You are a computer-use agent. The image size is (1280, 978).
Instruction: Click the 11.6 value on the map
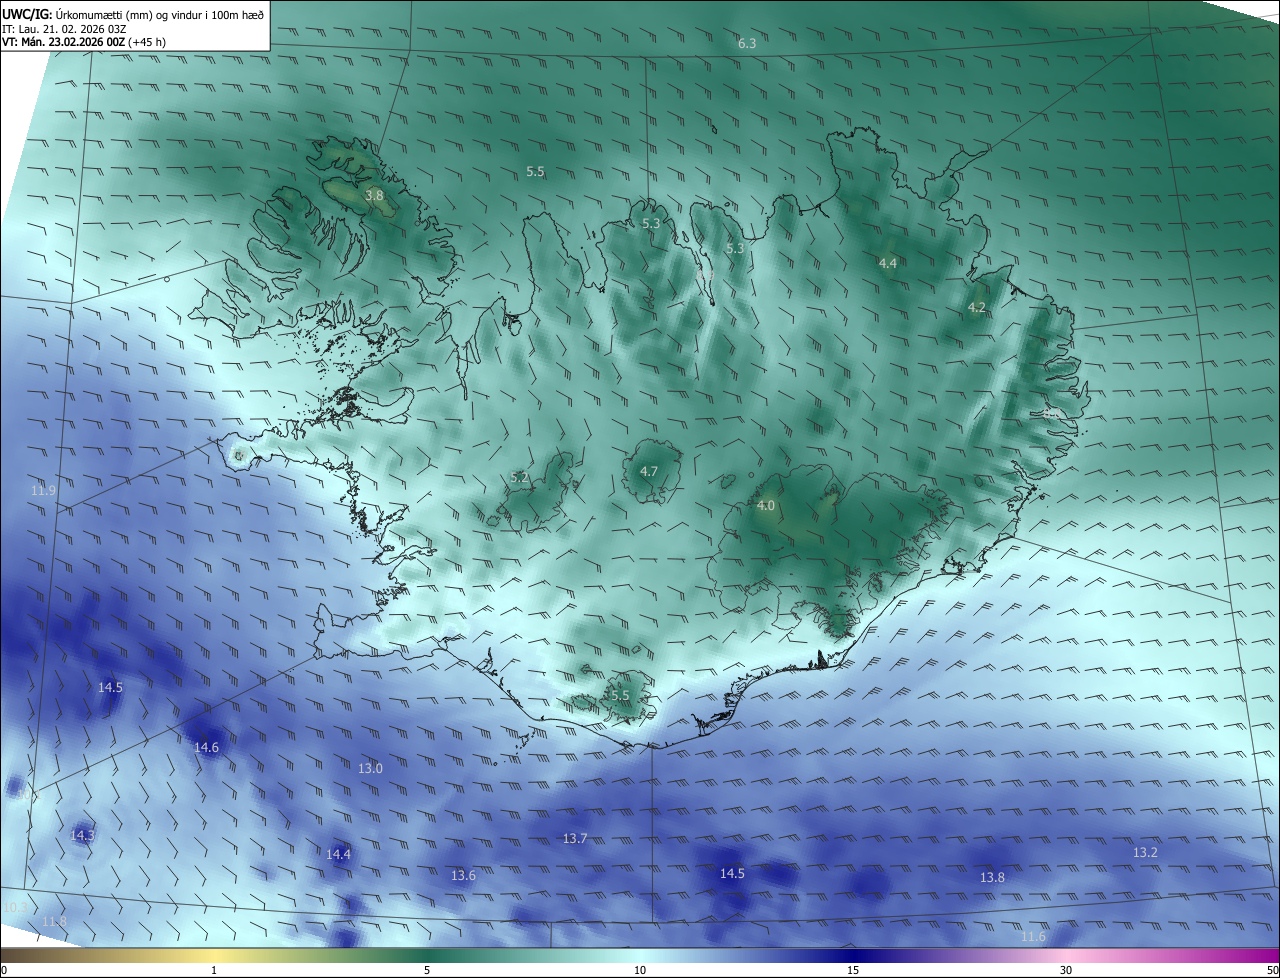pos(1033,936)
